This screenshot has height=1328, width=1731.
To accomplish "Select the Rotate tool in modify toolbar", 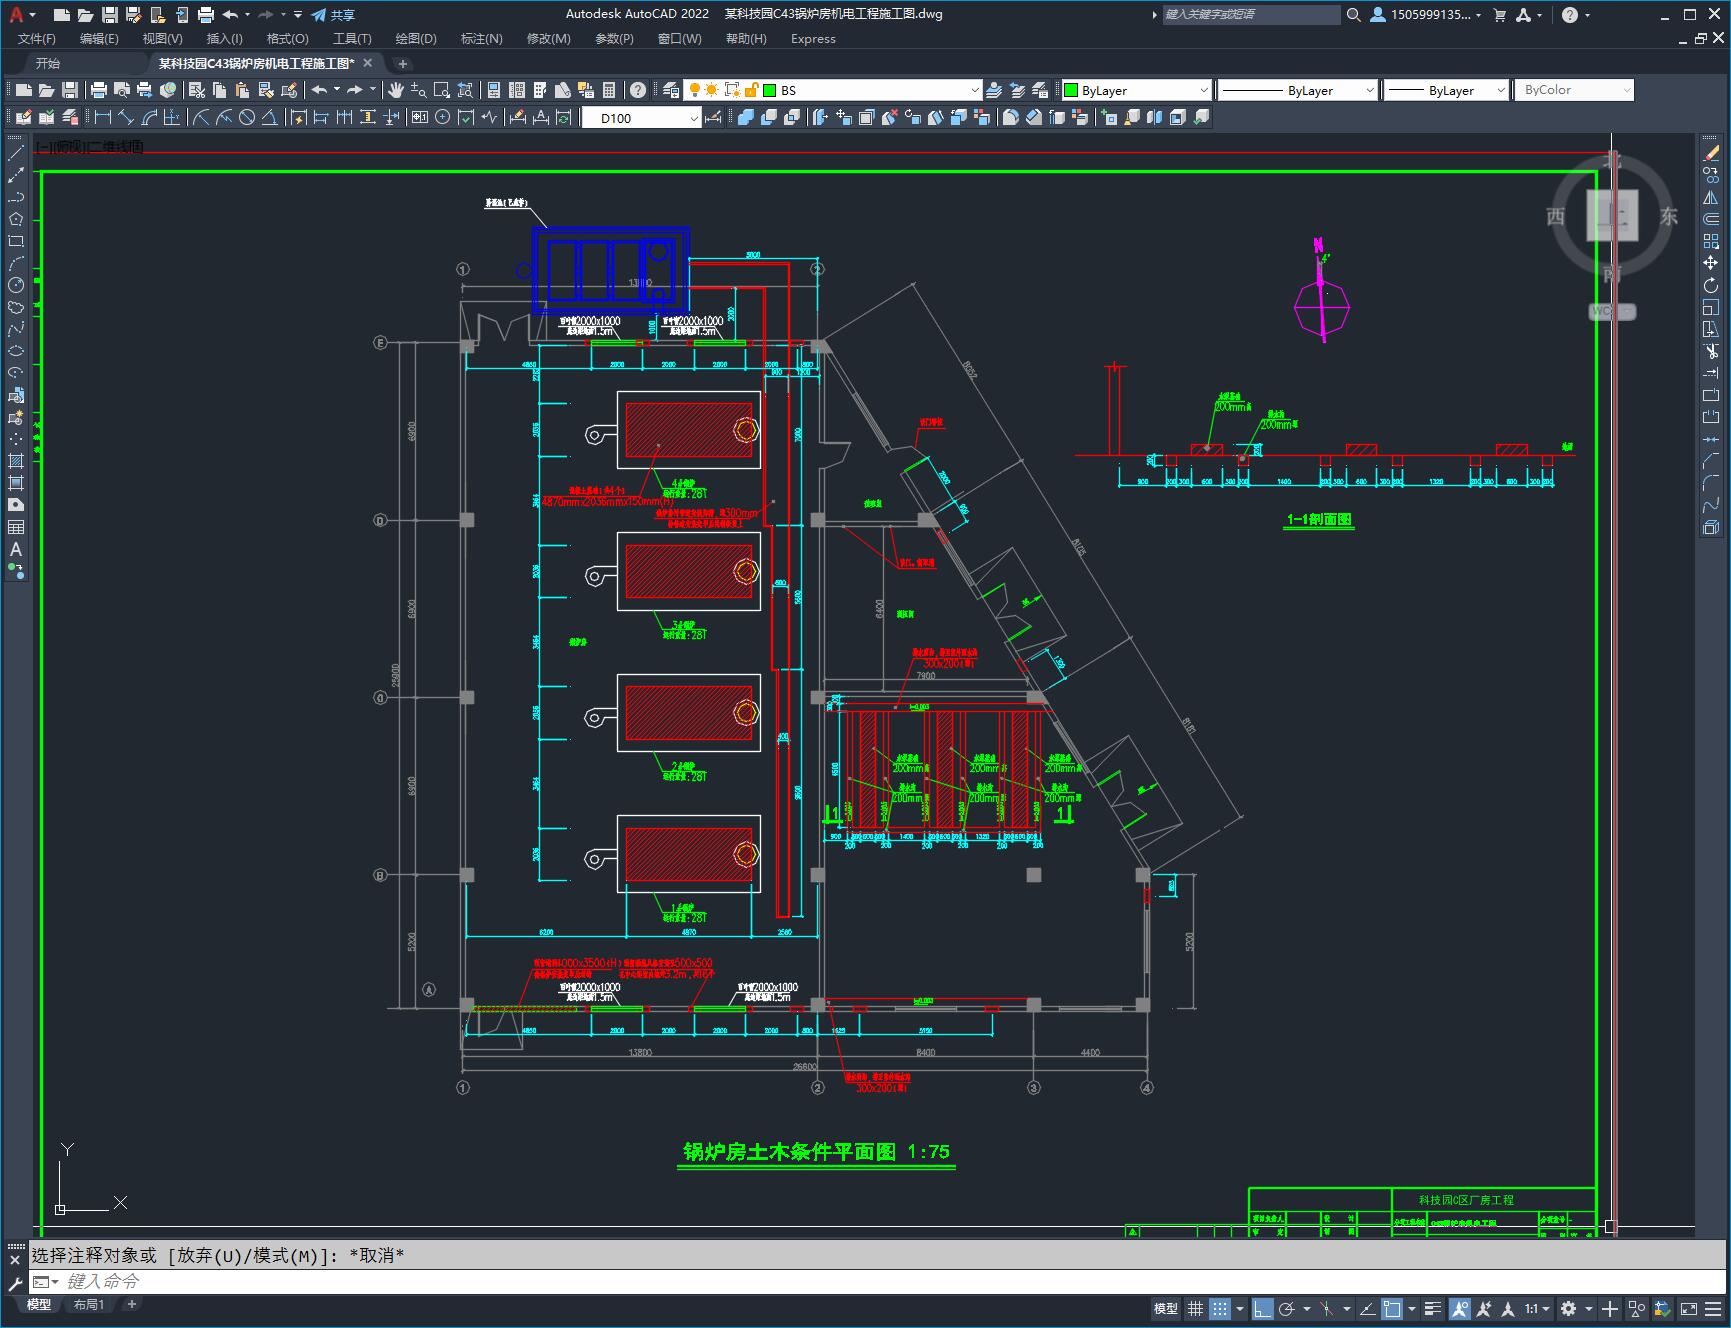I will point(1711,285).
